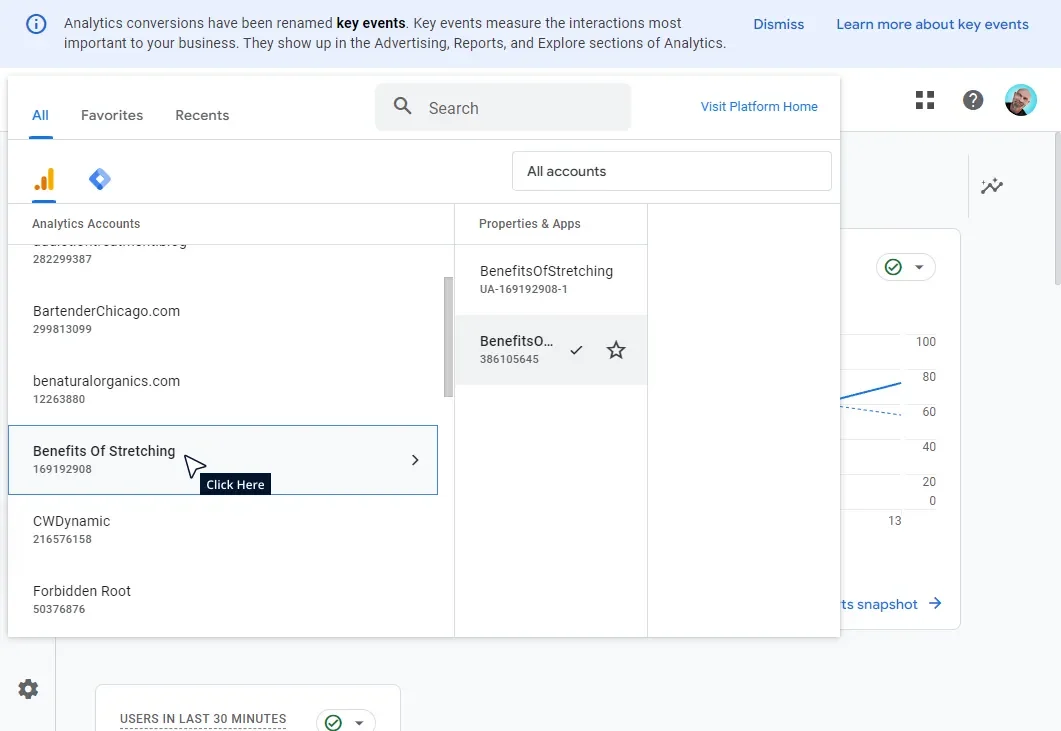Open your profile avatar
Viewport: 1061px width, 731px height.
1020,99
